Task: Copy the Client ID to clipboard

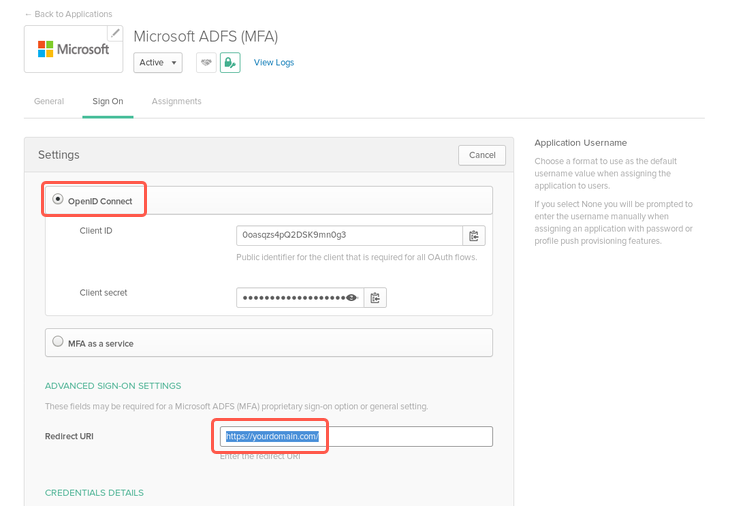Action: [x=475, y=236]
